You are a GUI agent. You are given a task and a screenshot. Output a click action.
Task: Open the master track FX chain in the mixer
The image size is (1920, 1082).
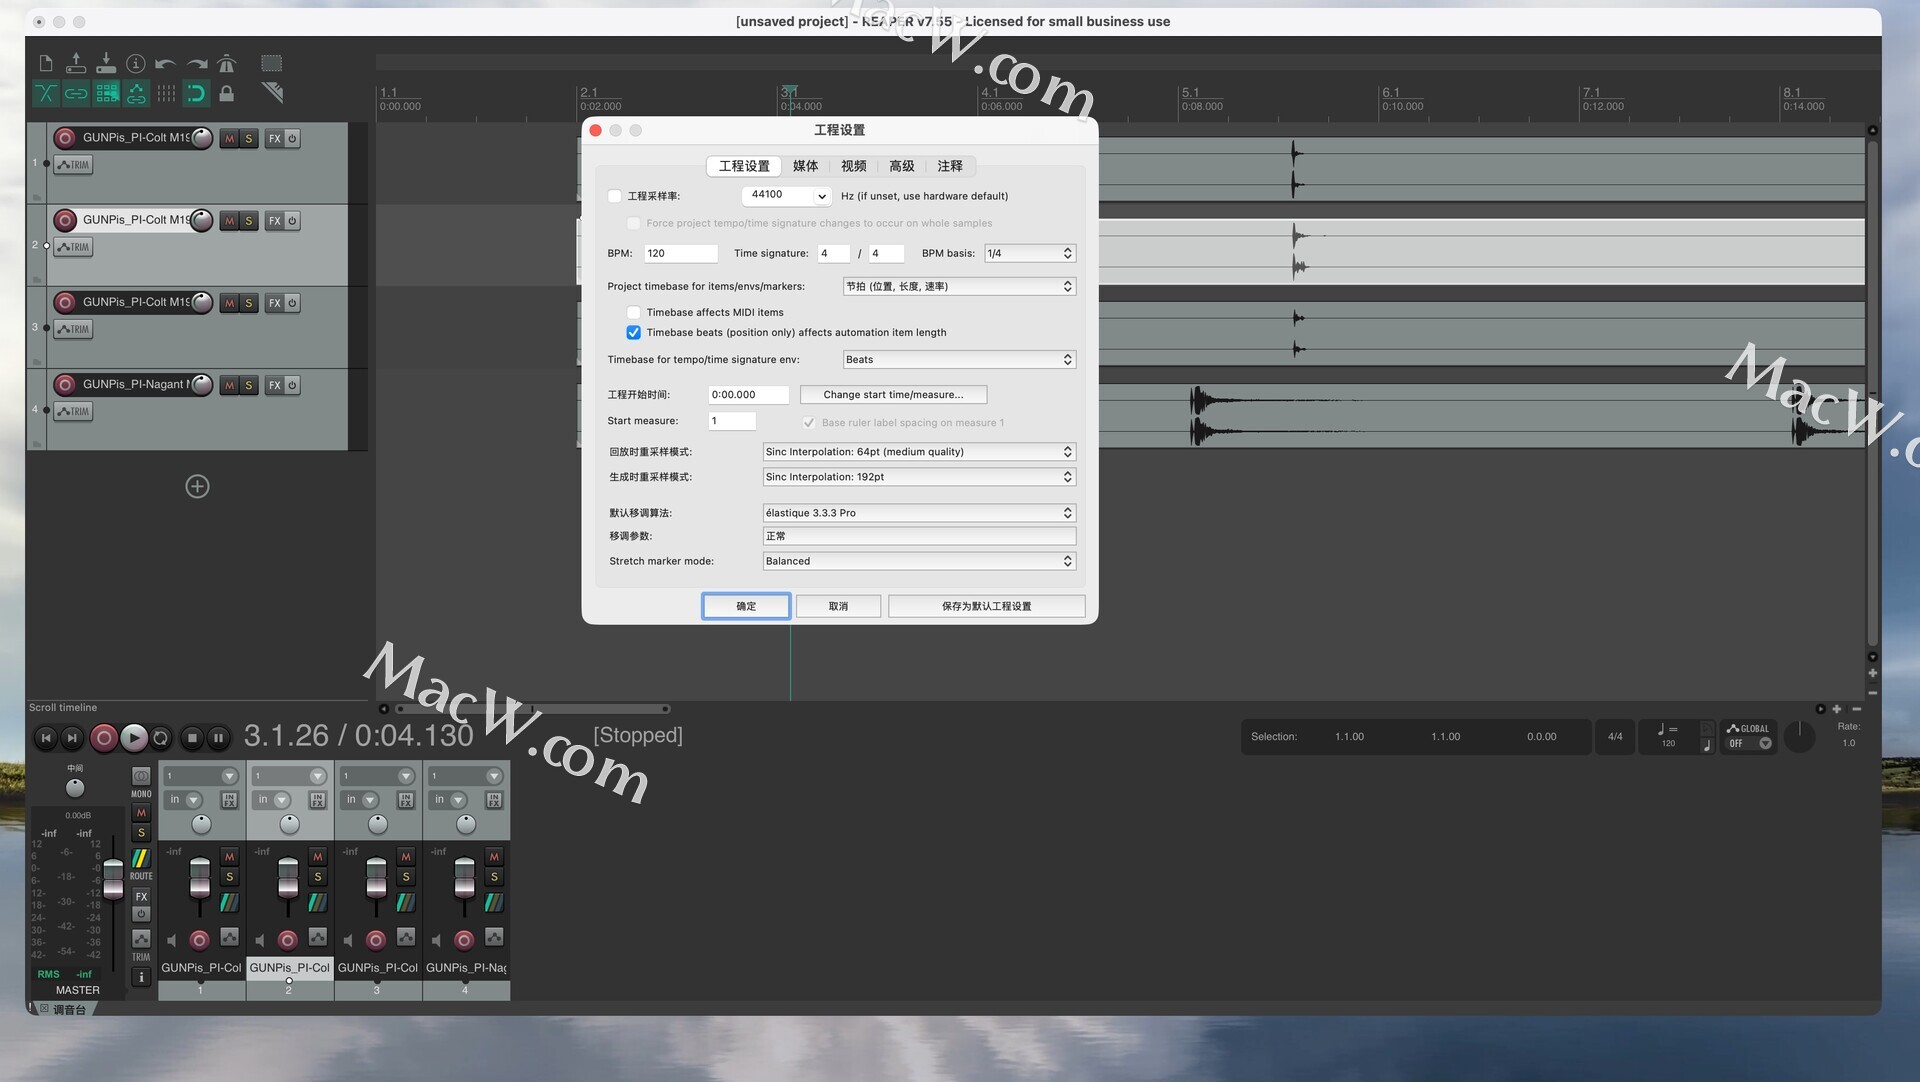click(x=141, y=896)
